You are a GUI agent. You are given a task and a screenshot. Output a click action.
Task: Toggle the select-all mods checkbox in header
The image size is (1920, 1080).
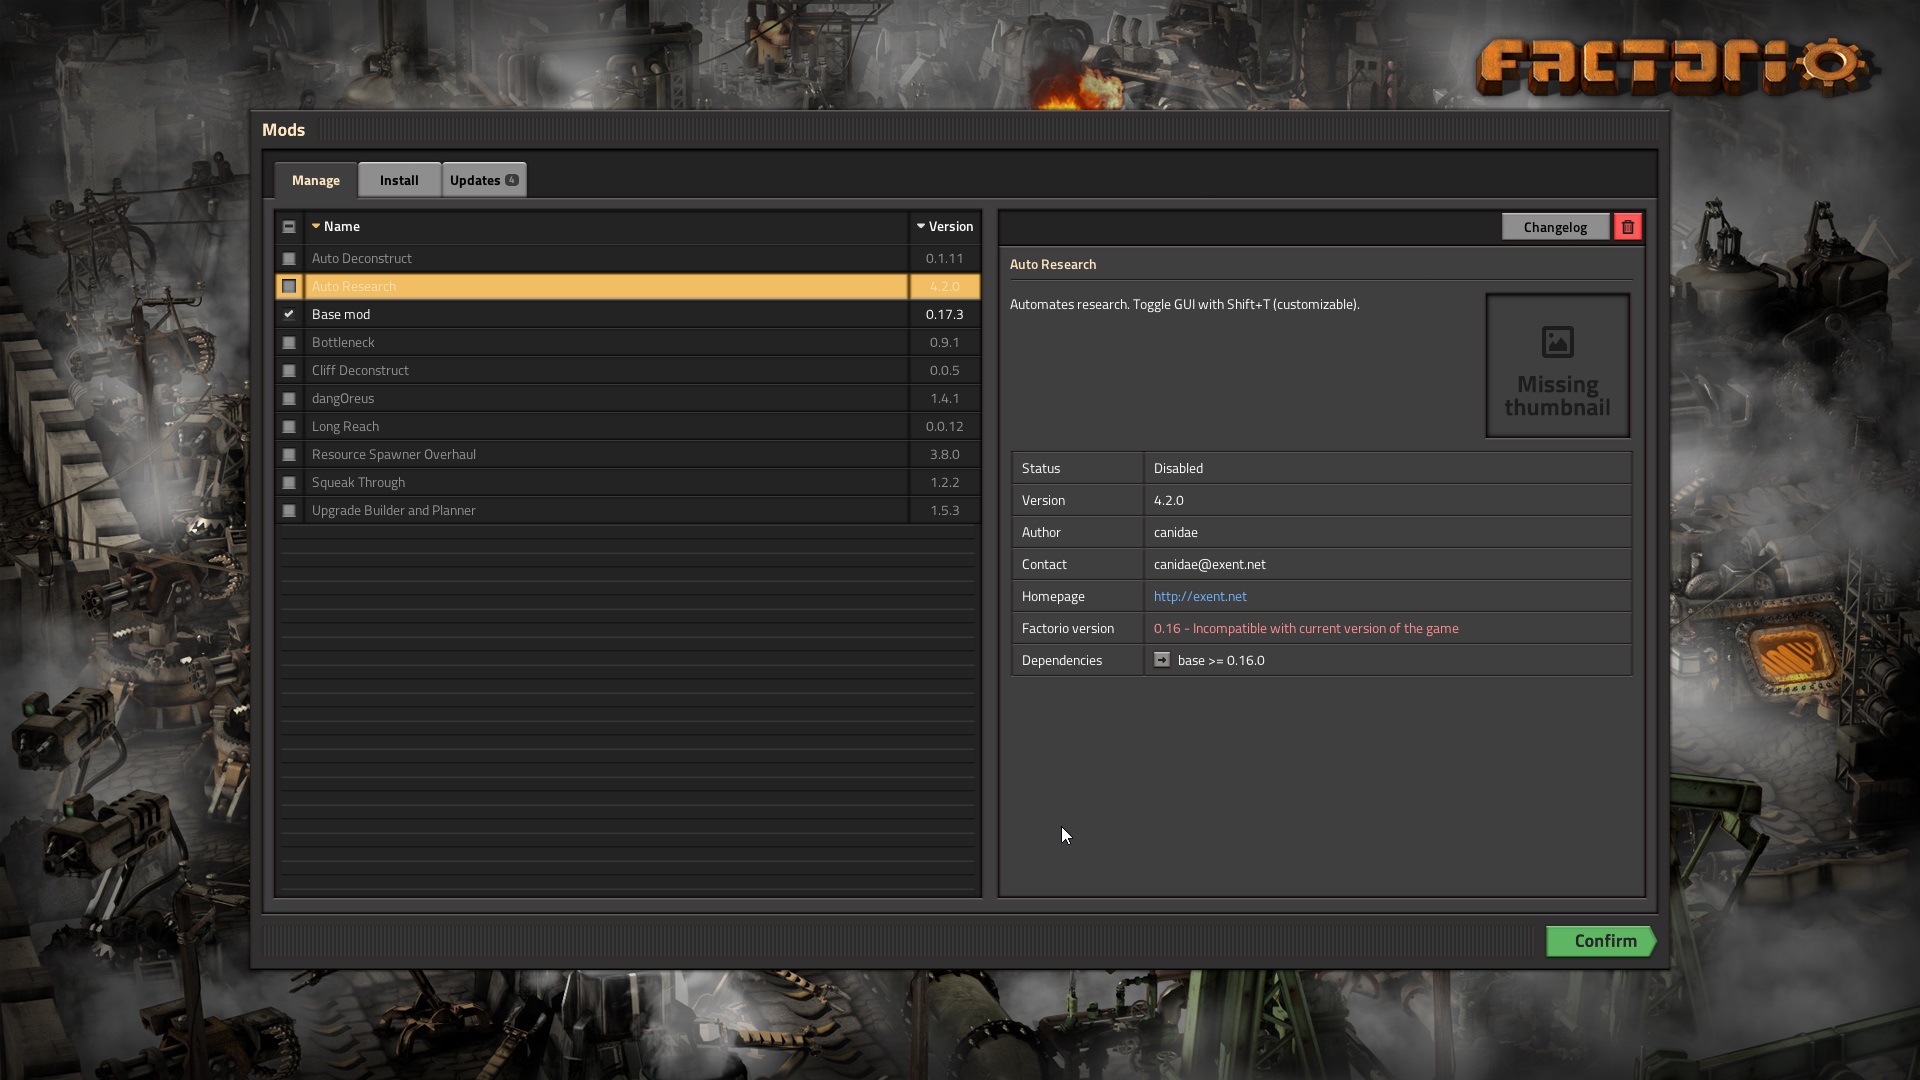tap(289, 227)
